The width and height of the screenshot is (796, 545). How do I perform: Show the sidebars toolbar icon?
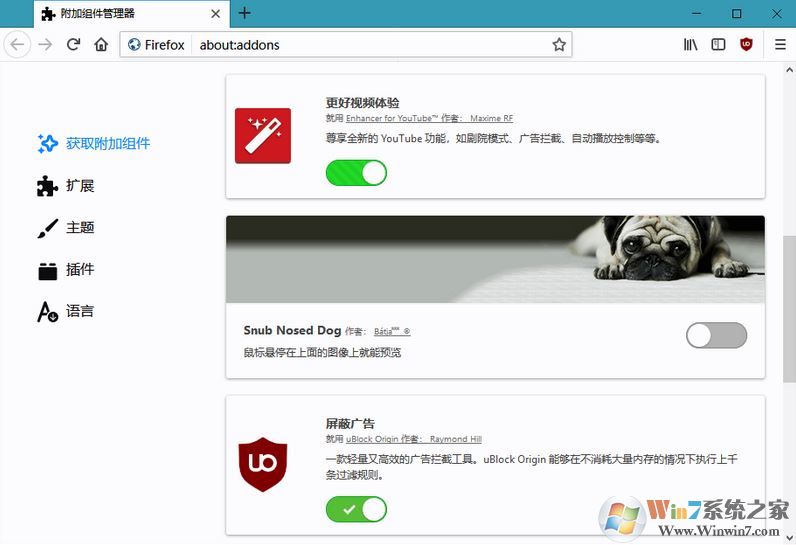tap(718, 45)
